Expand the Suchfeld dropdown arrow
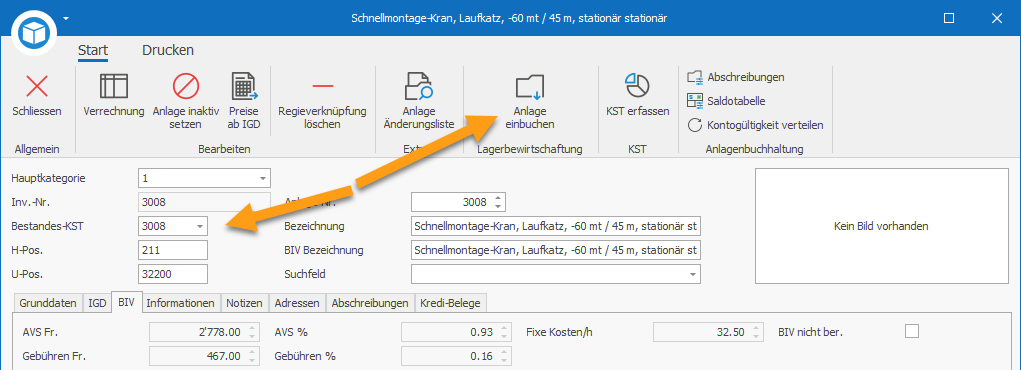Screen dimensions: 1021x370 [x=693, y=274]
